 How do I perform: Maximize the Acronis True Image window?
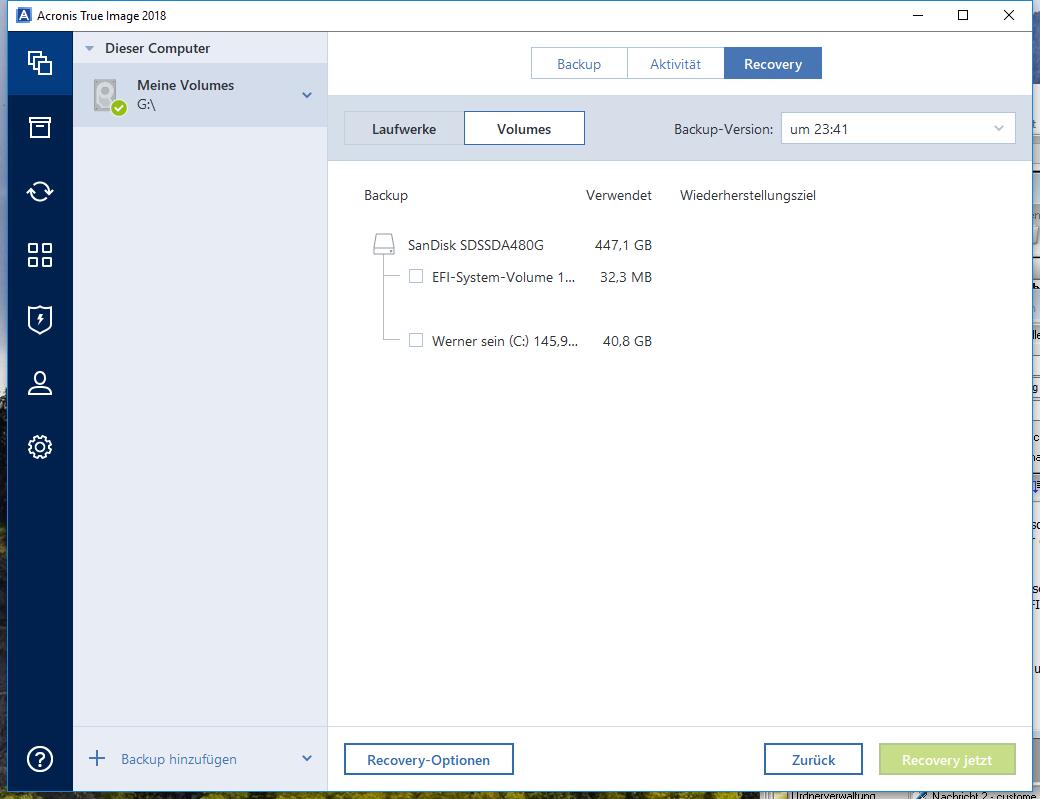coord(963,15)
